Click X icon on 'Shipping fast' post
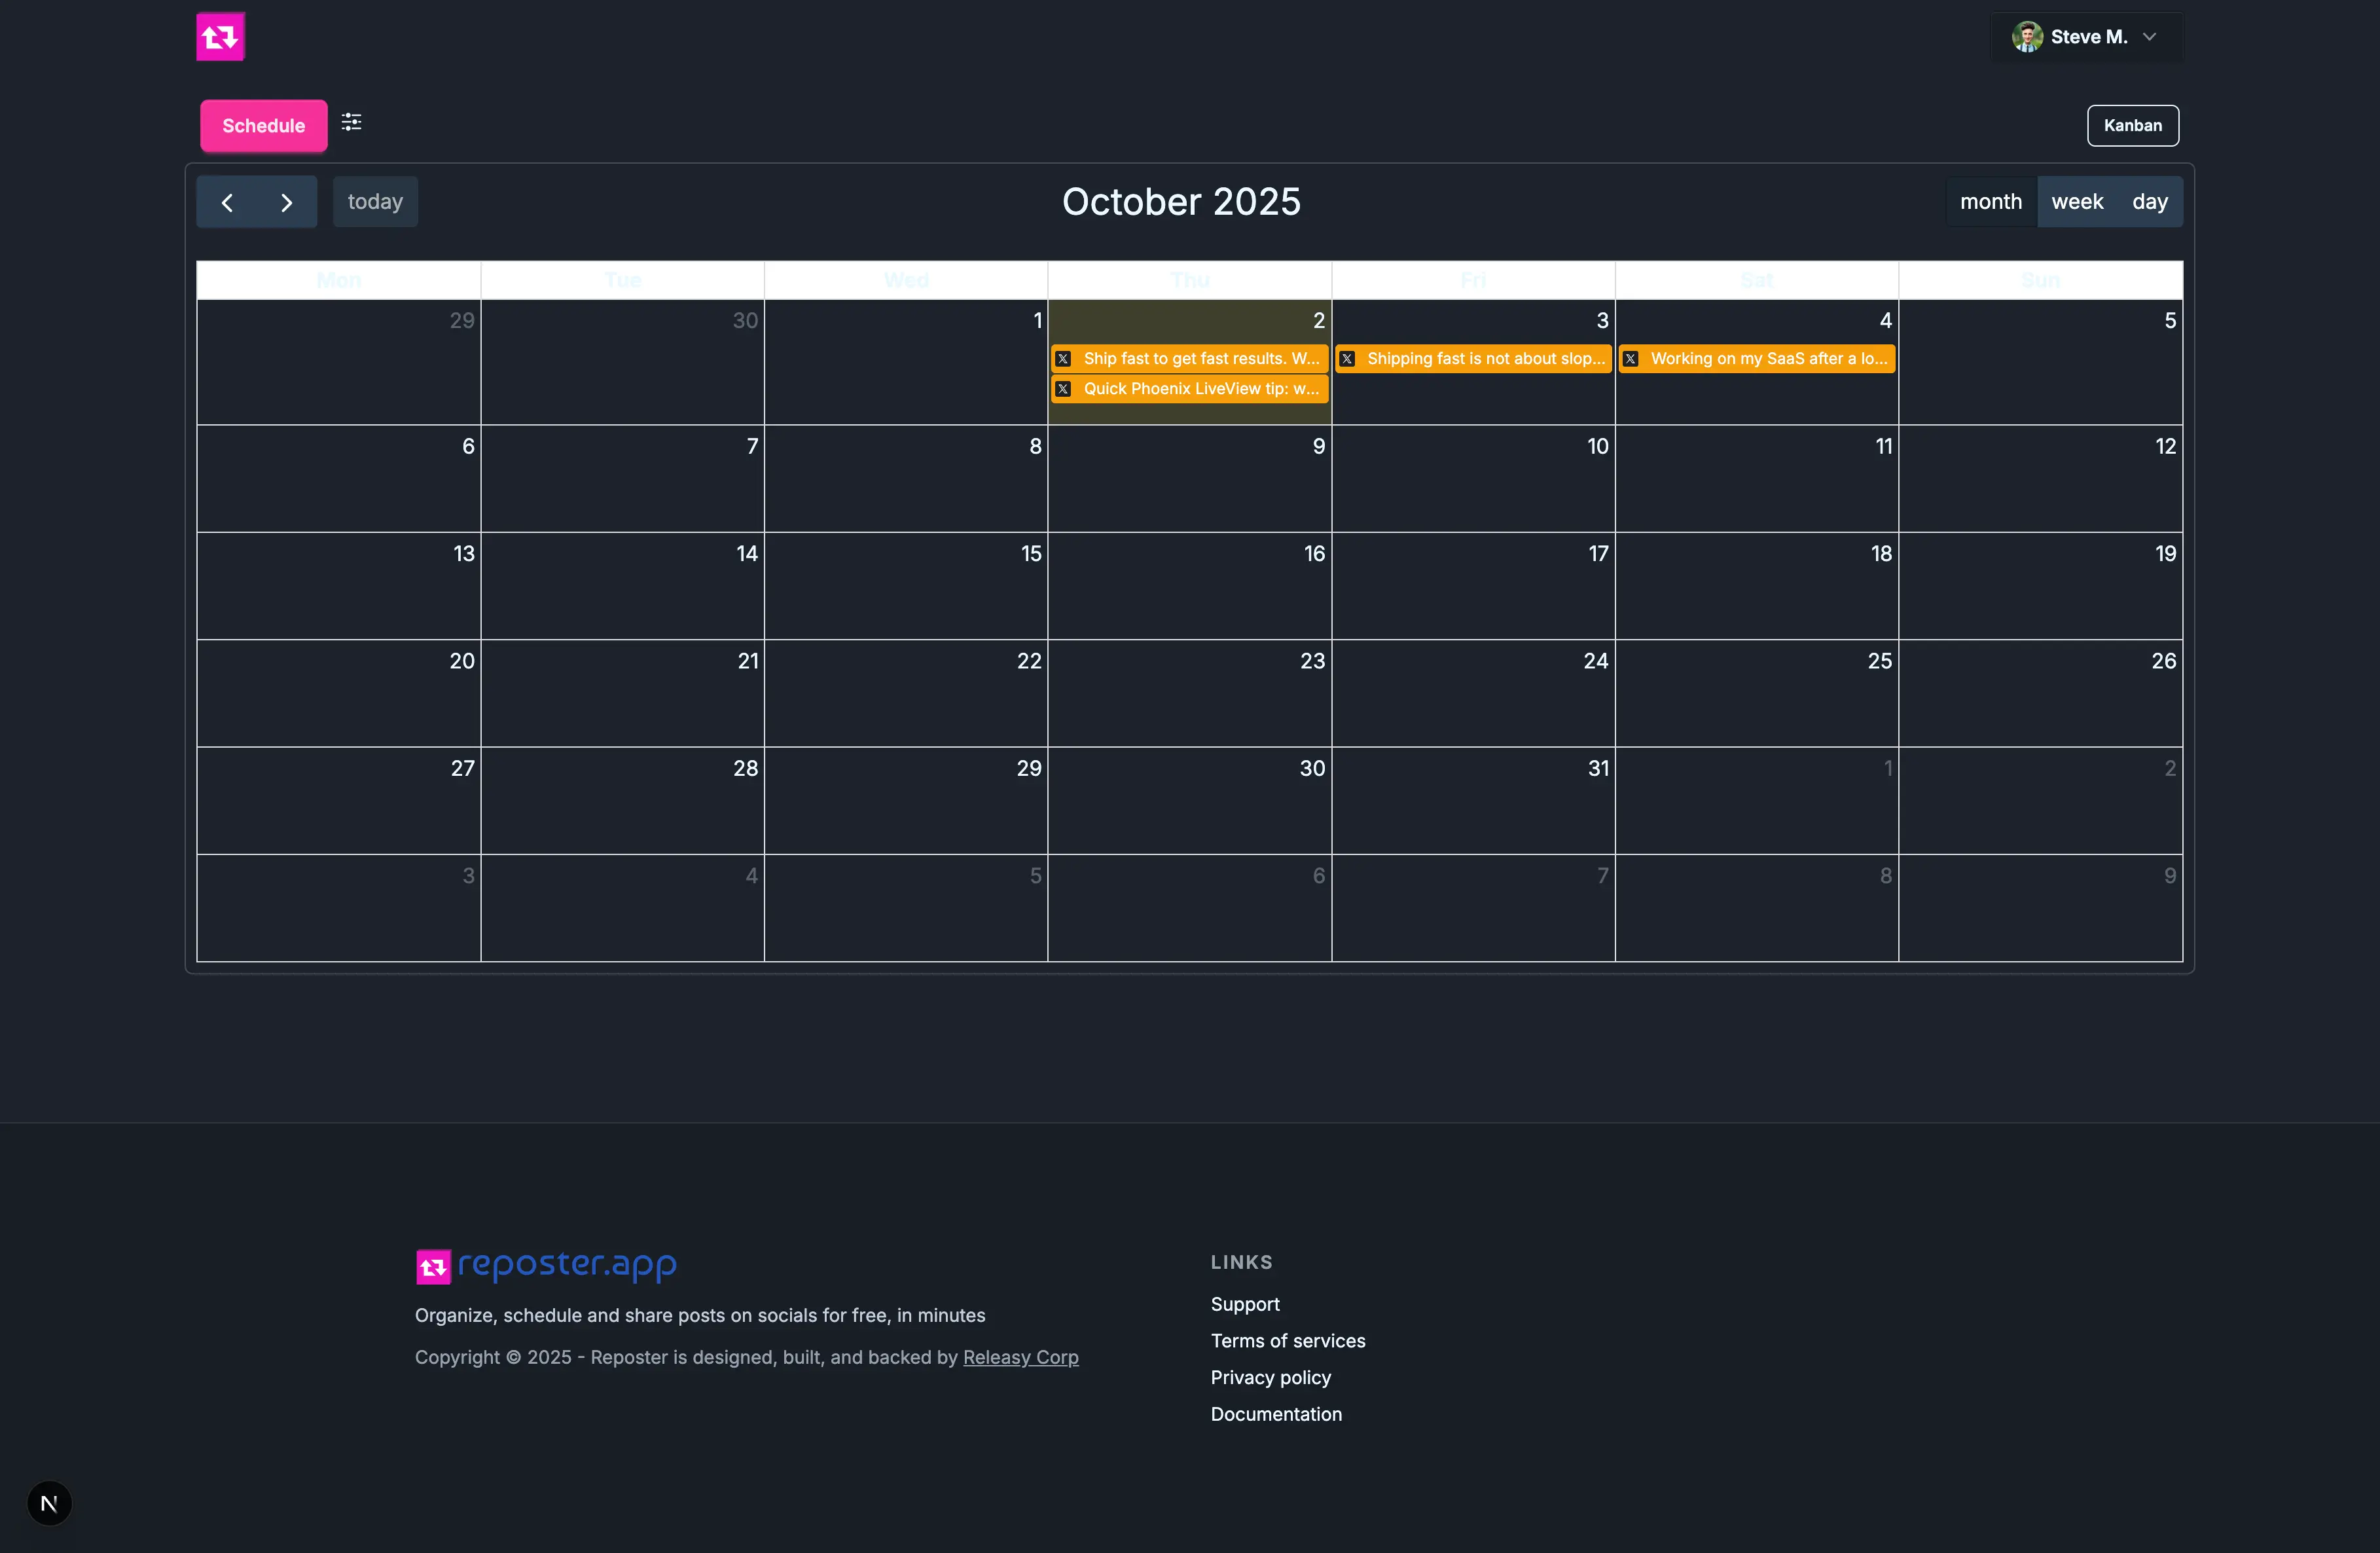 (x=1347, y=359)
